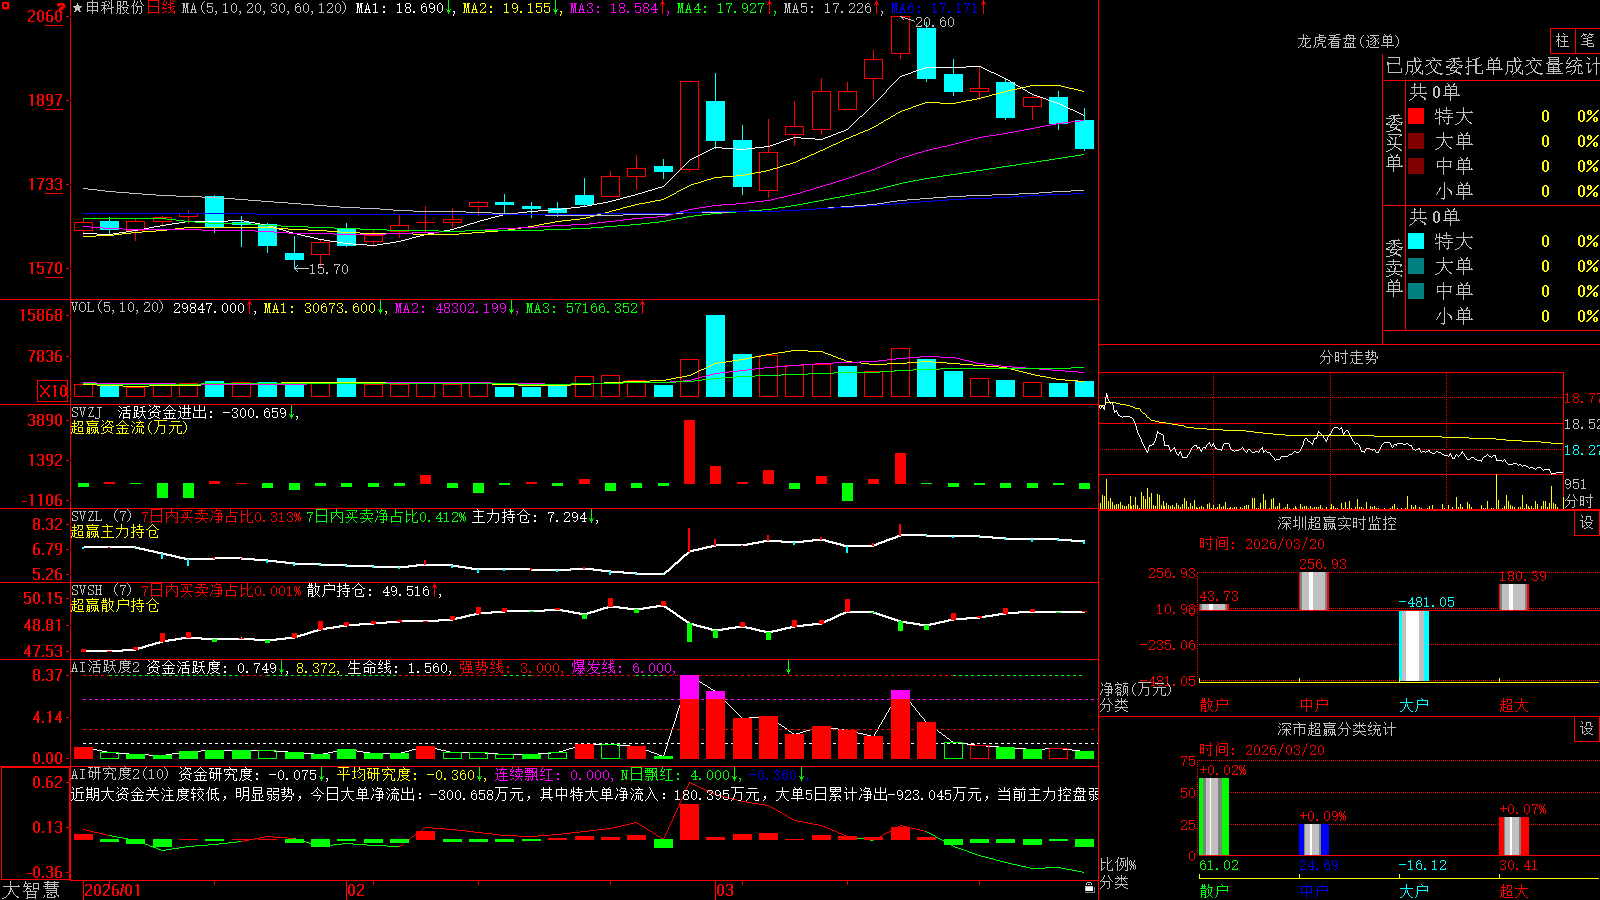
Task: Click the 20.60 high price marker
Action: pyautogui.click(x=934, y=22)
